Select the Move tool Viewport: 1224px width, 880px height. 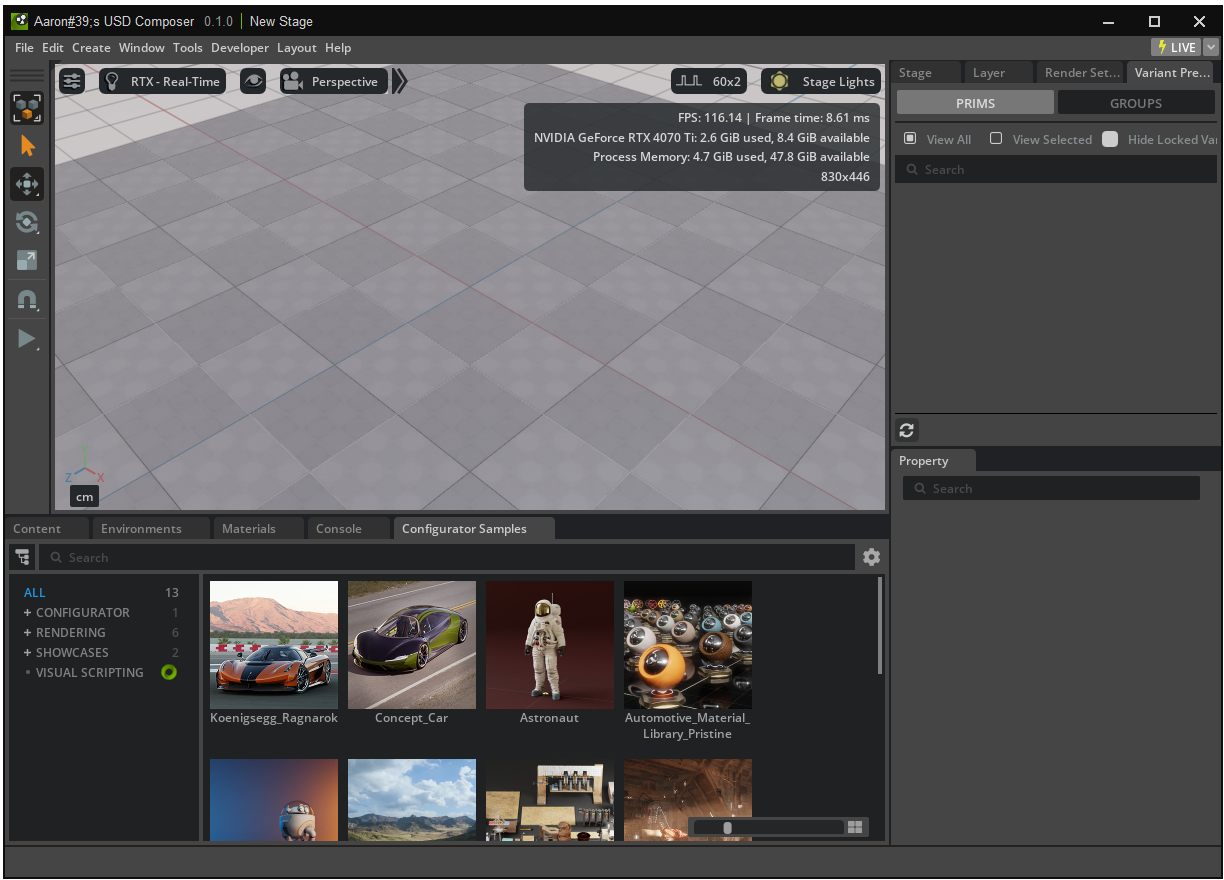[x=26, y=184]
